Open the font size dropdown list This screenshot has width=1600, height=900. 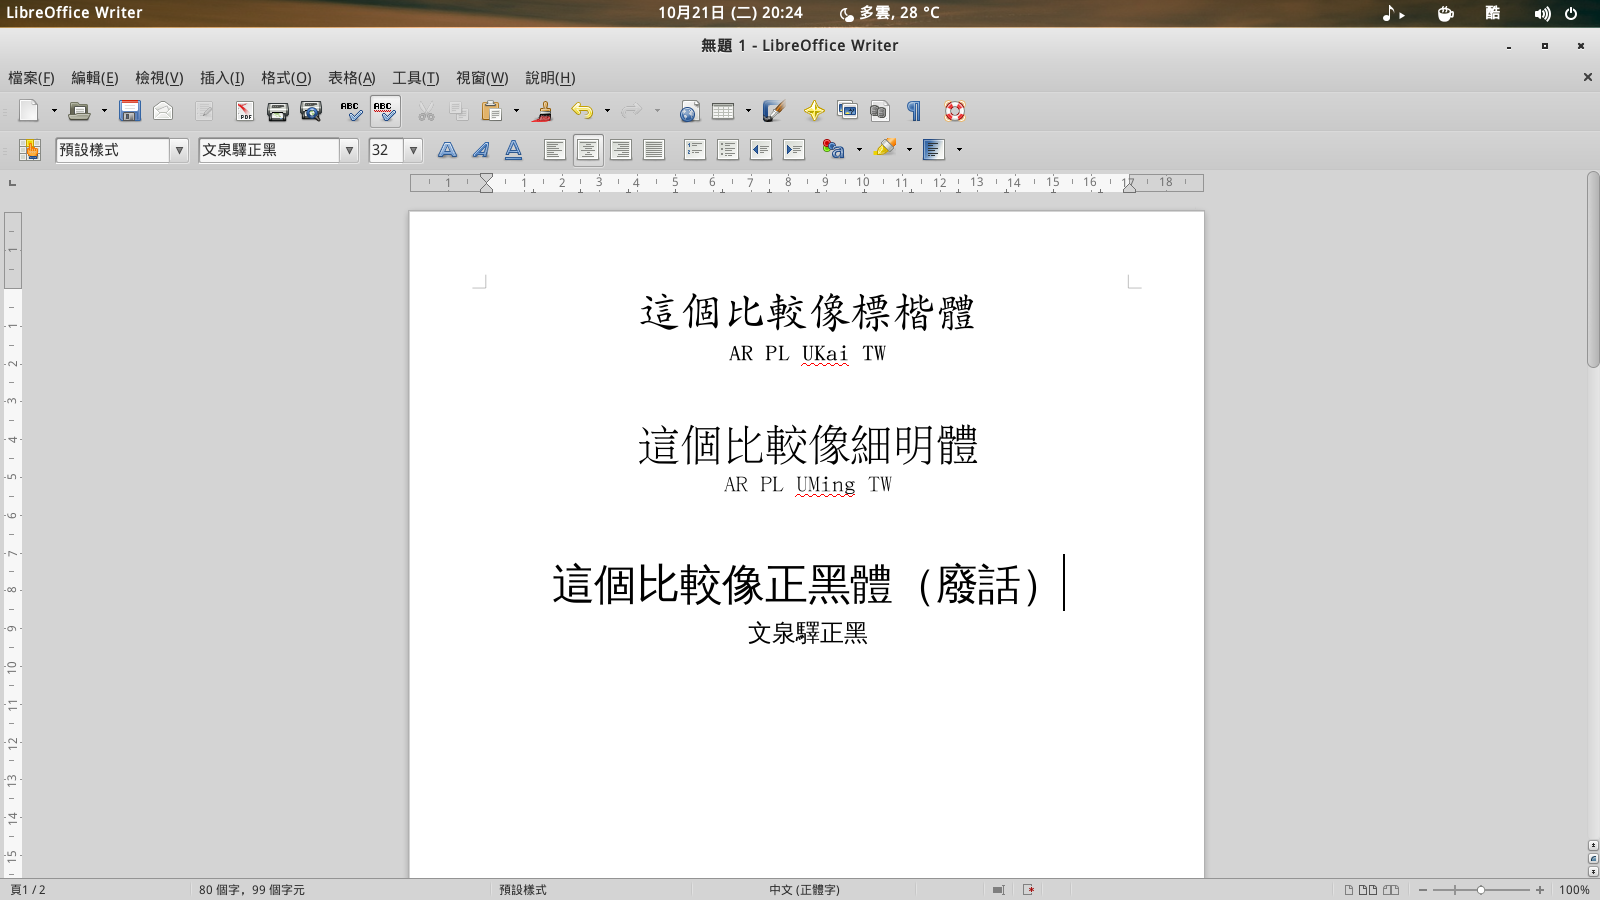(413, 150)
